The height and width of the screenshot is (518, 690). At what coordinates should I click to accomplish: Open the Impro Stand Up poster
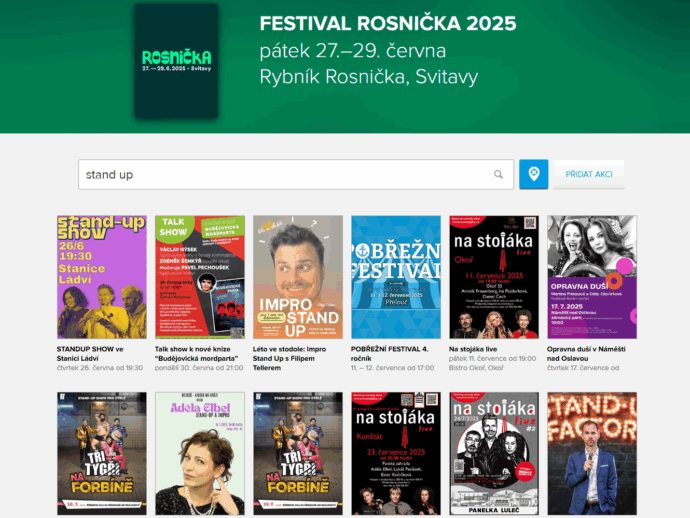tap(298, 277)
